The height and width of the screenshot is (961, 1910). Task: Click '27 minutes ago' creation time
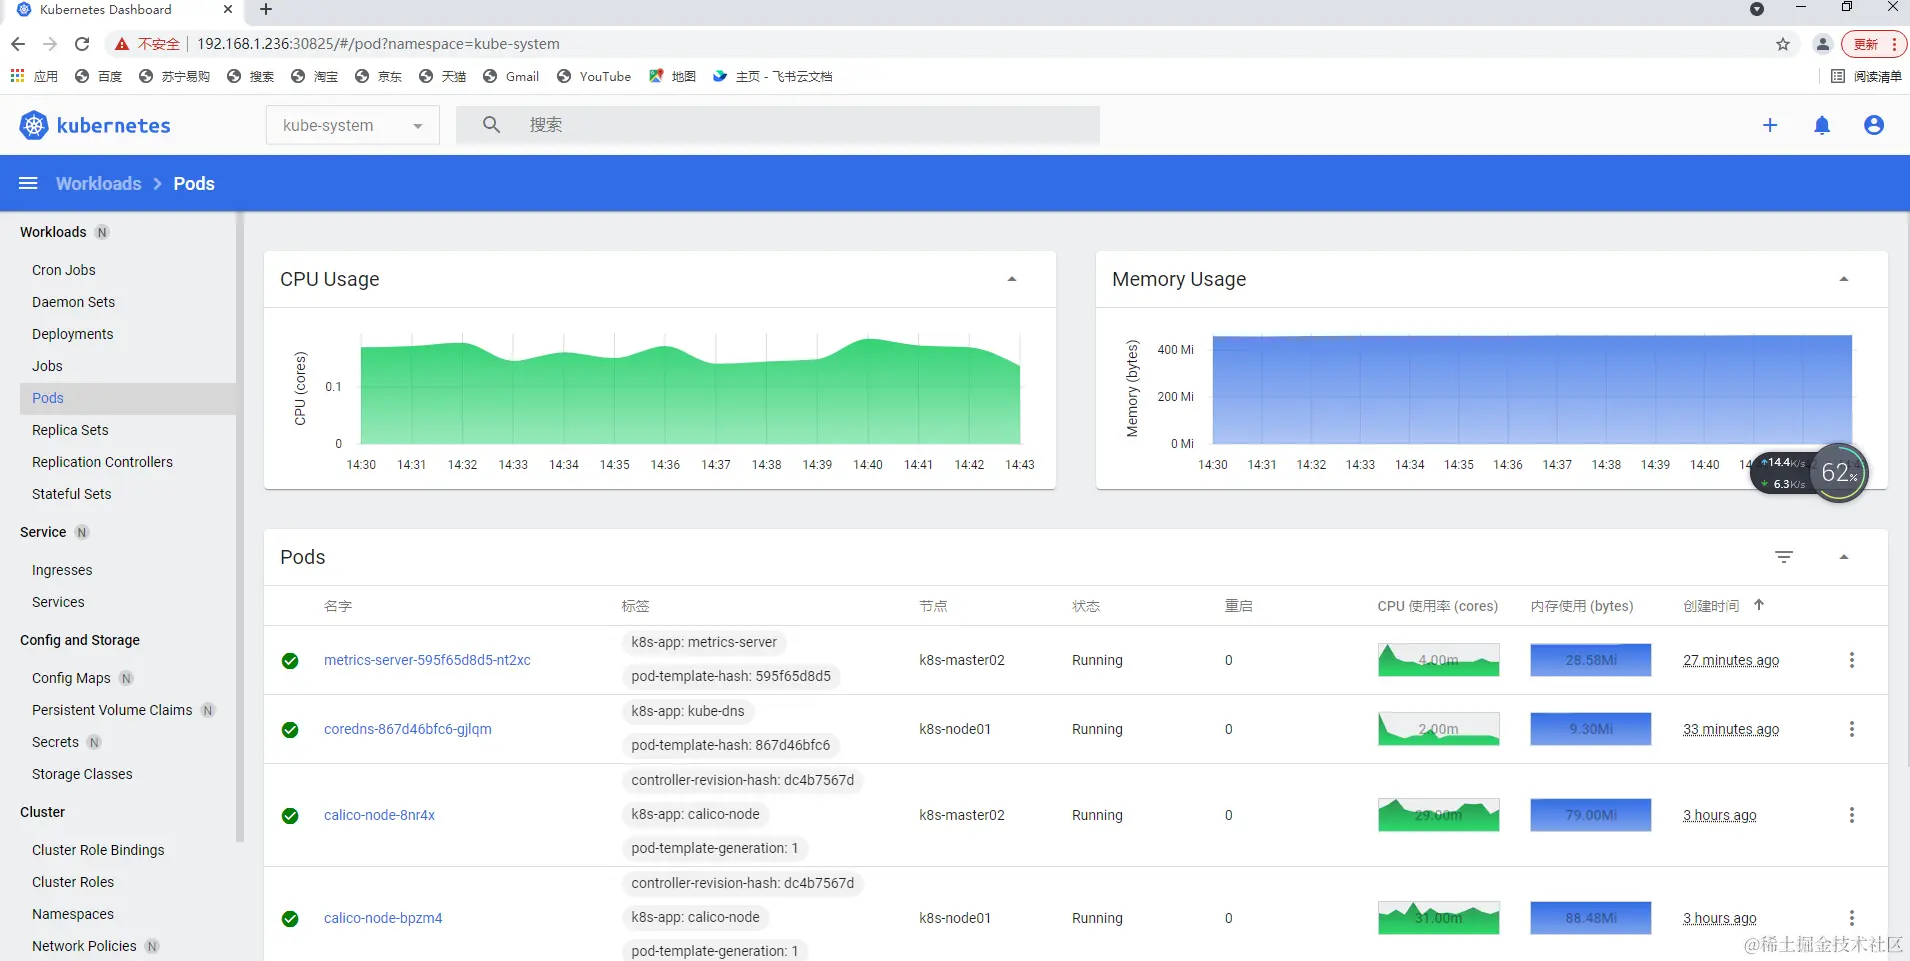1731,660
